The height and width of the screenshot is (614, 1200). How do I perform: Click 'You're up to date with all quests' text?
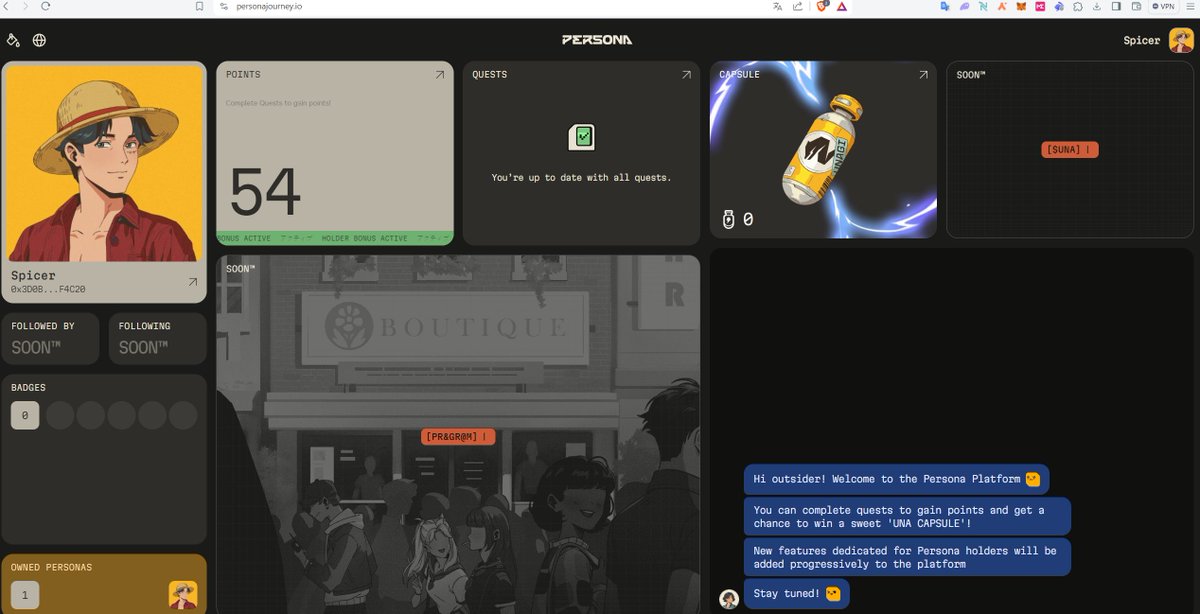tap(581, 177)
